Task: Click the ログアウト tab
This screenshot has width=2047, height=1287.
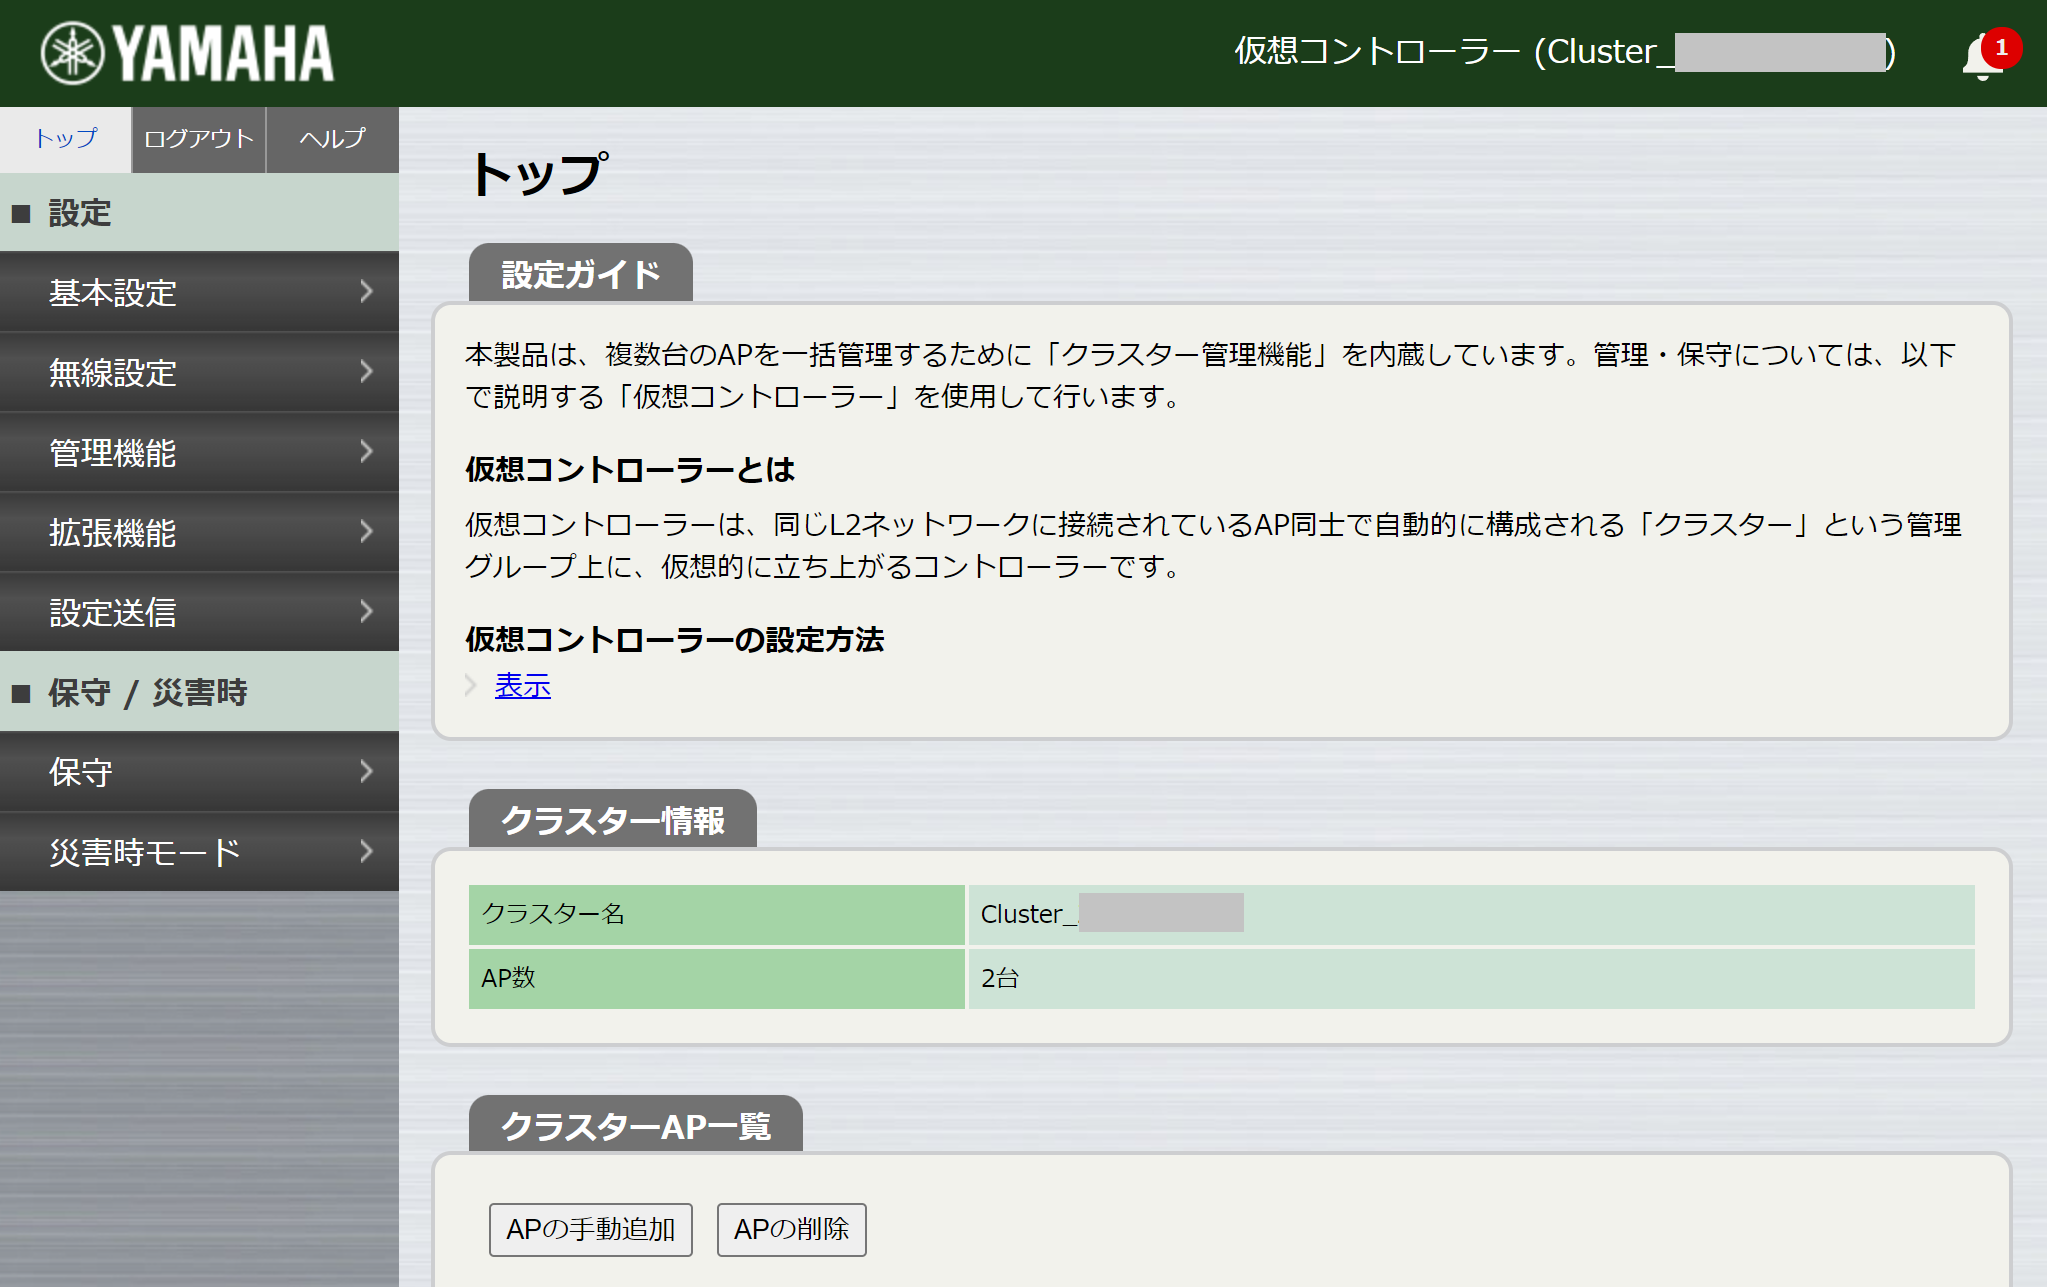Action: pyautogui.click(x=197, y=140)
